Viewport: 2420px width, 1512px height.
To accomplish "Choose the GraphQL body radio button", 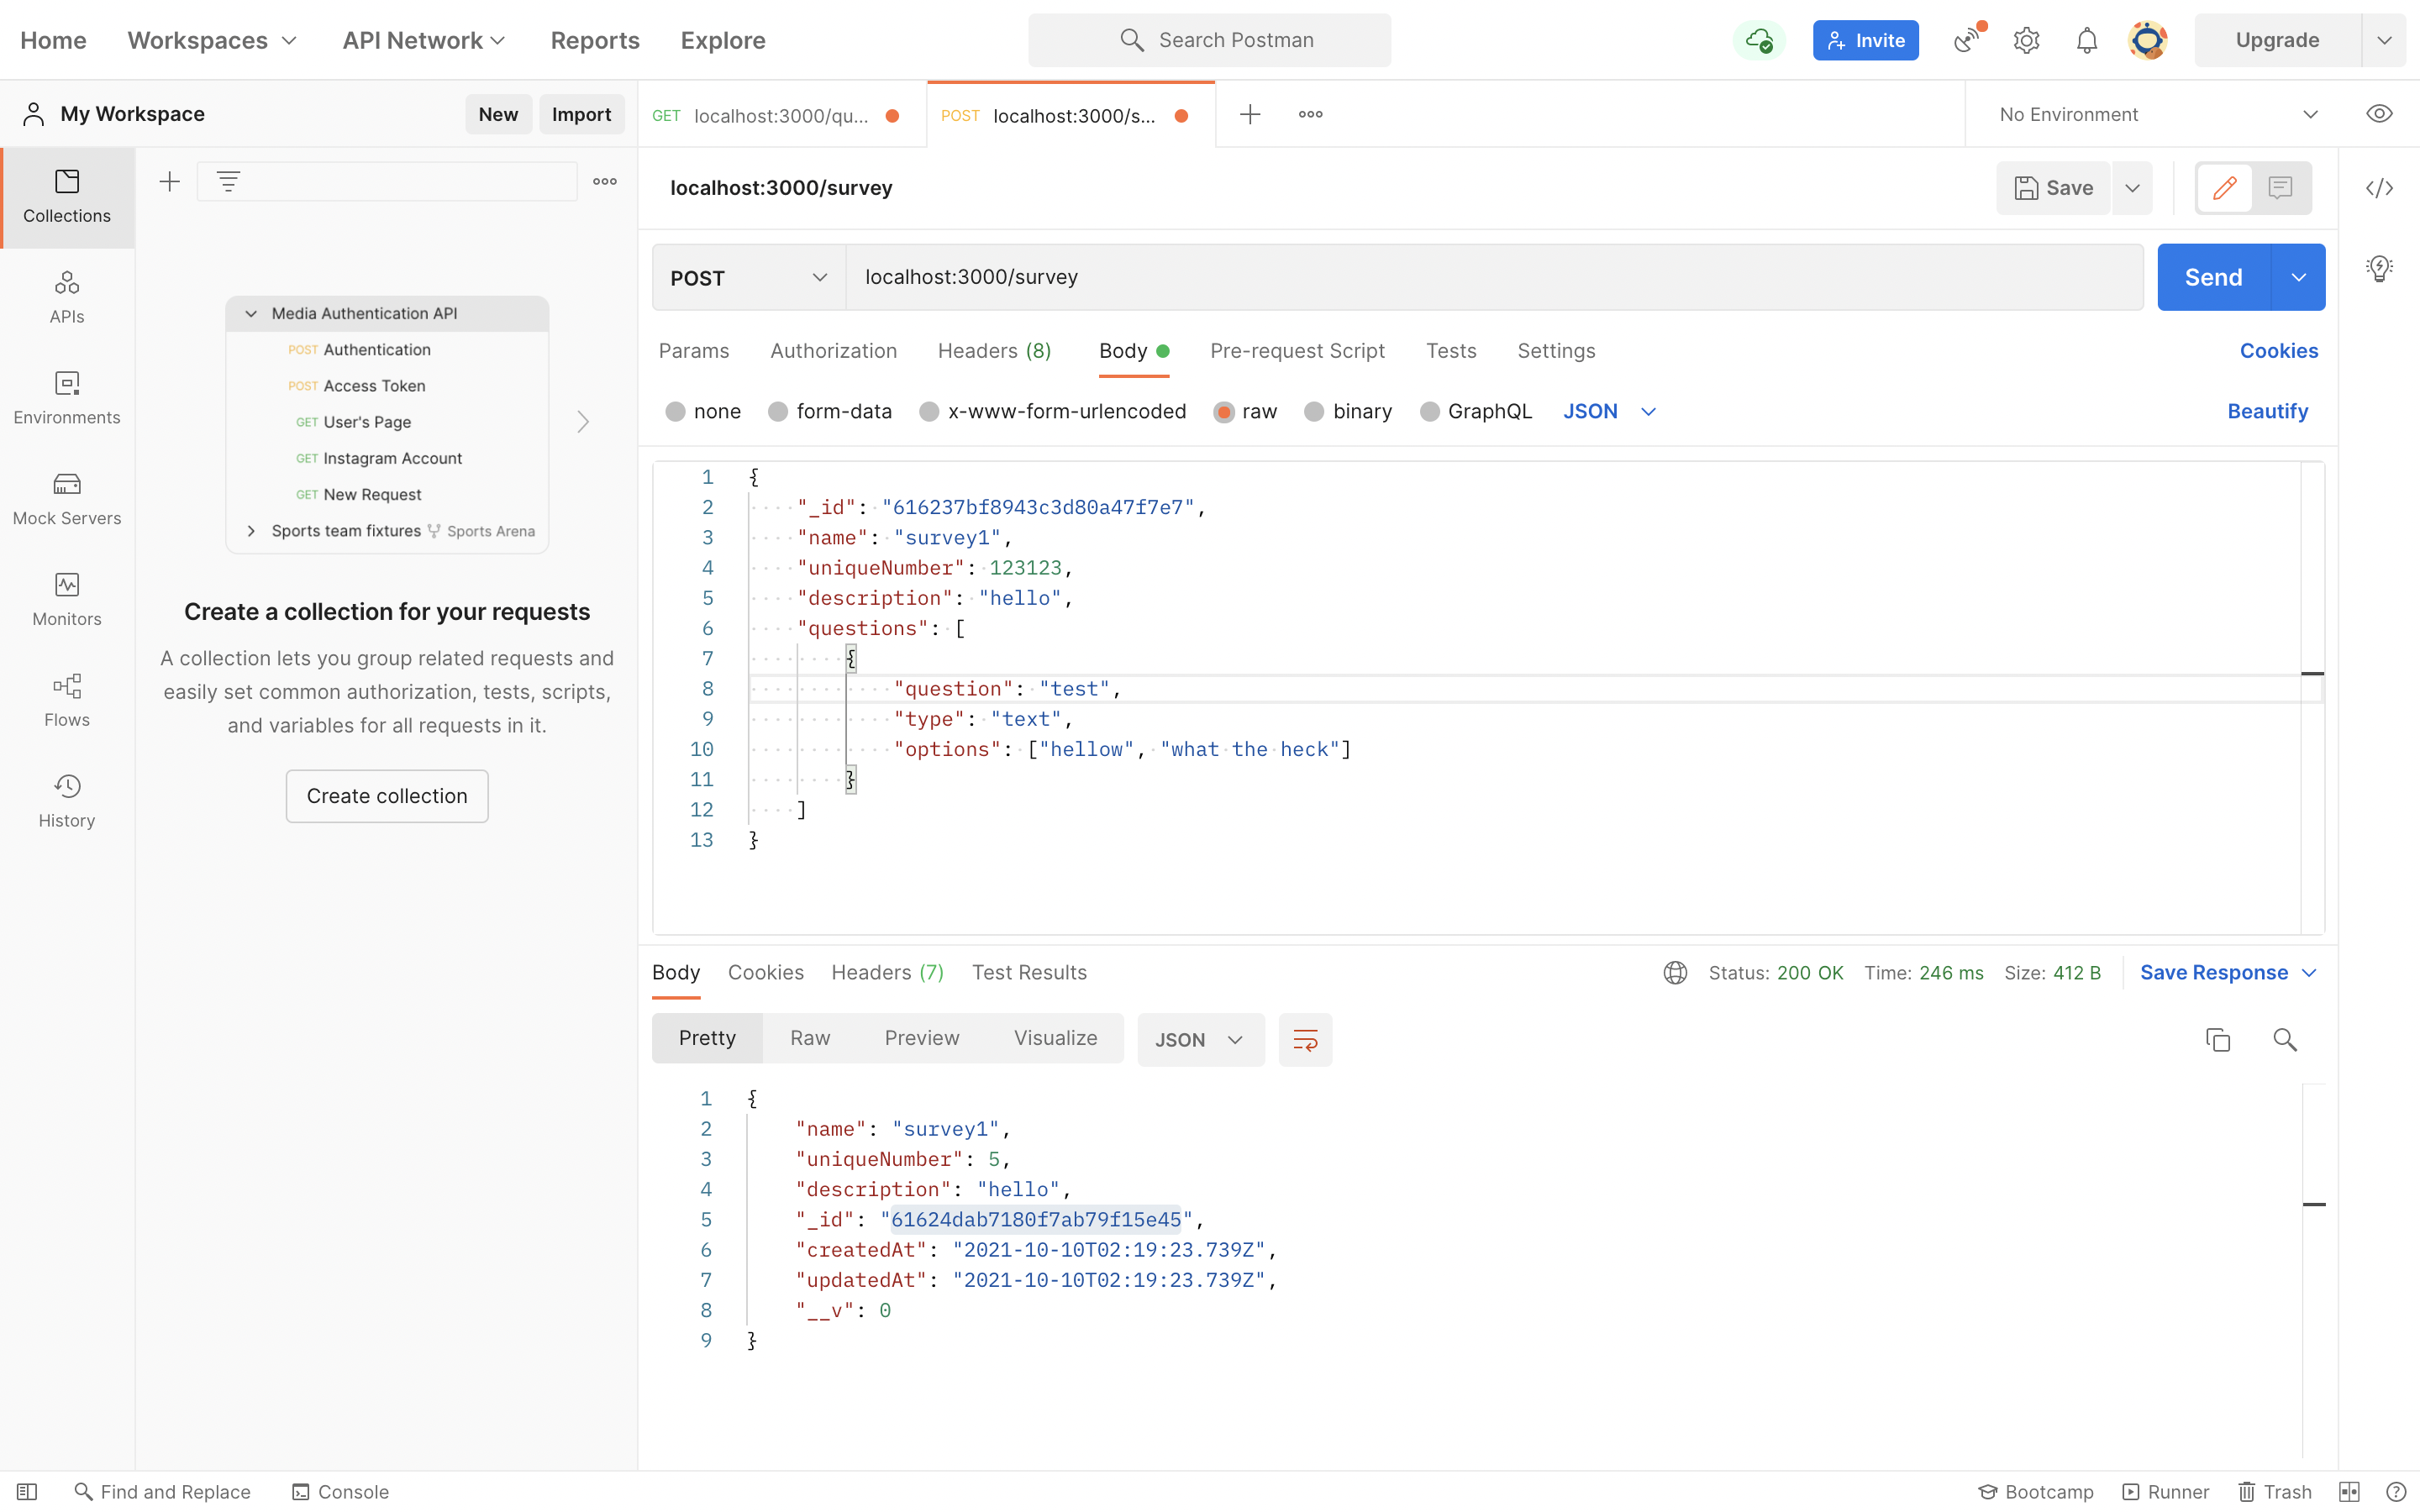I will (x=1429, y=412).
